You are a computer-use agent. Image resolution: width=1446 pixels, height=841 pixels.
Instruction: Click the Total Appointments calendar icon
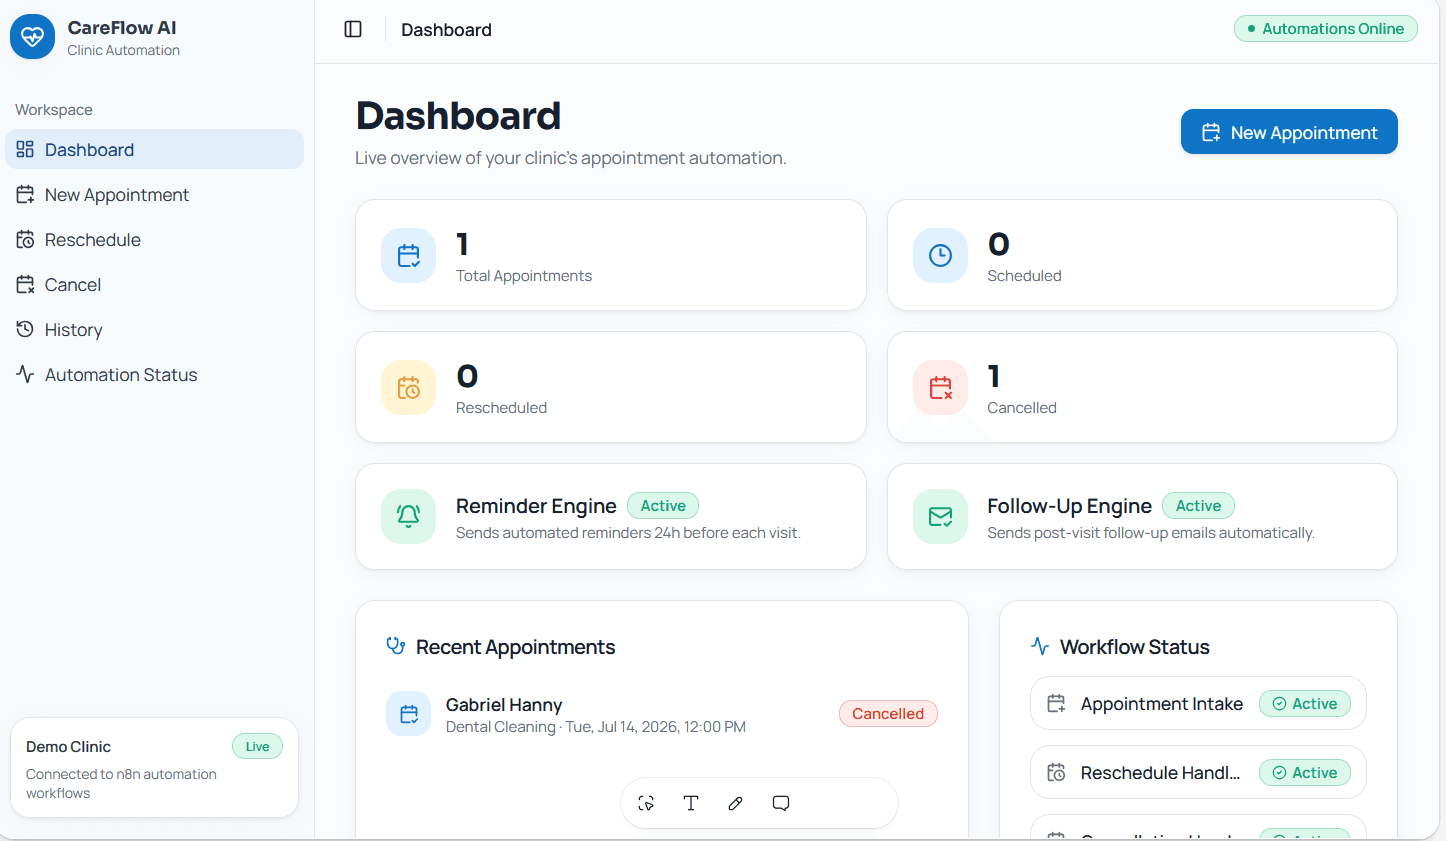(x=408, y=255)
